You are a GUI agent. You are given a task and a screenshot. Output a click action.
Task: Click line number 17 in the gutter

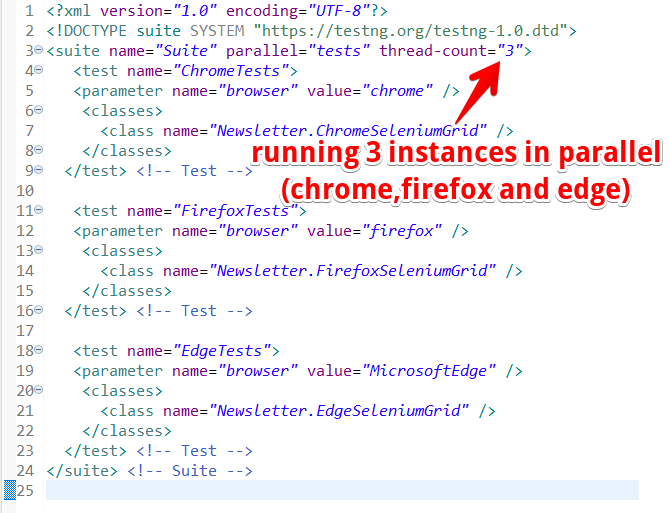coord(25,331)
